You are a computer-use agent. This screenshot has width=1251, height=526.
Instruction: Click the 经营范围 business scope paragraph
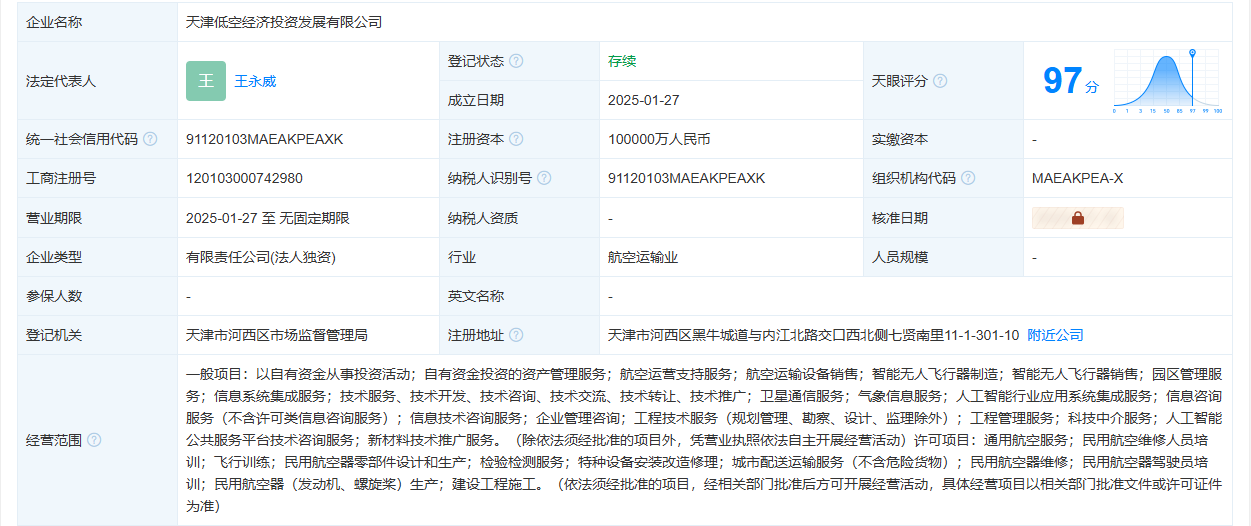[x=704, y=440]
